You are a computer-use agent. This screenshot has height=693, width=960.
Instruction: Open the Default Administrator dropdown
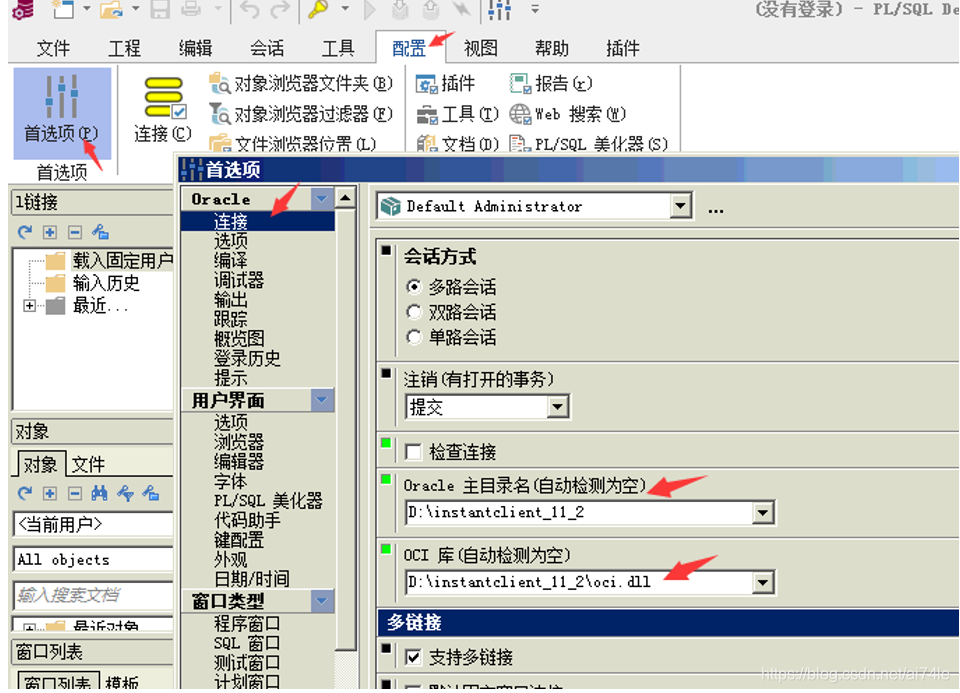(x=680, y=206)
